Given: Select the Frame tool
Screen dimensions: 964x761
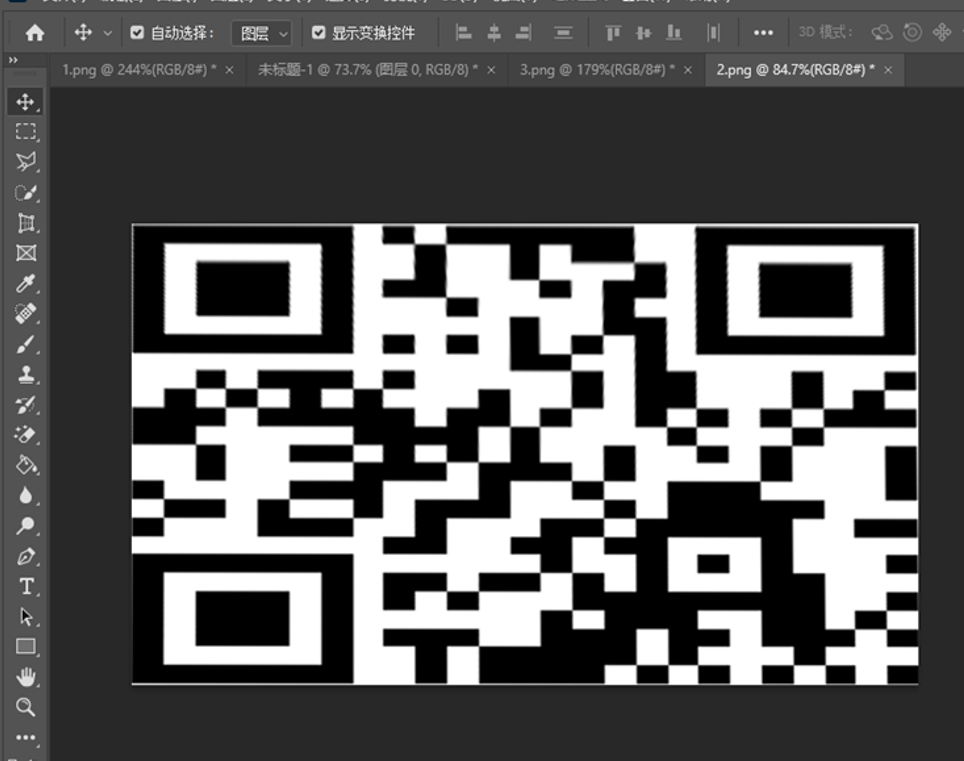Looking at the screenshot, I should click(25, 253).
